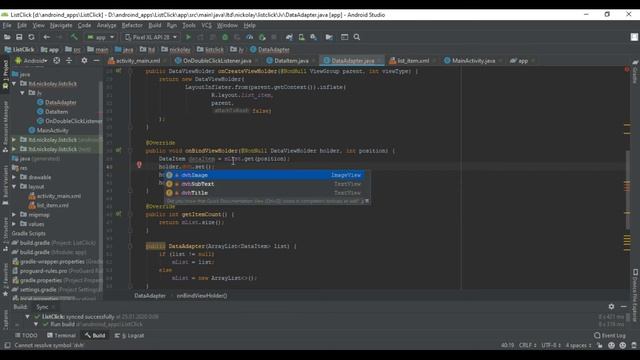This screenshot has width=640, height=360.
Task: Open the Pixel XL API 28 device dropdown
Action: (151, 37)
